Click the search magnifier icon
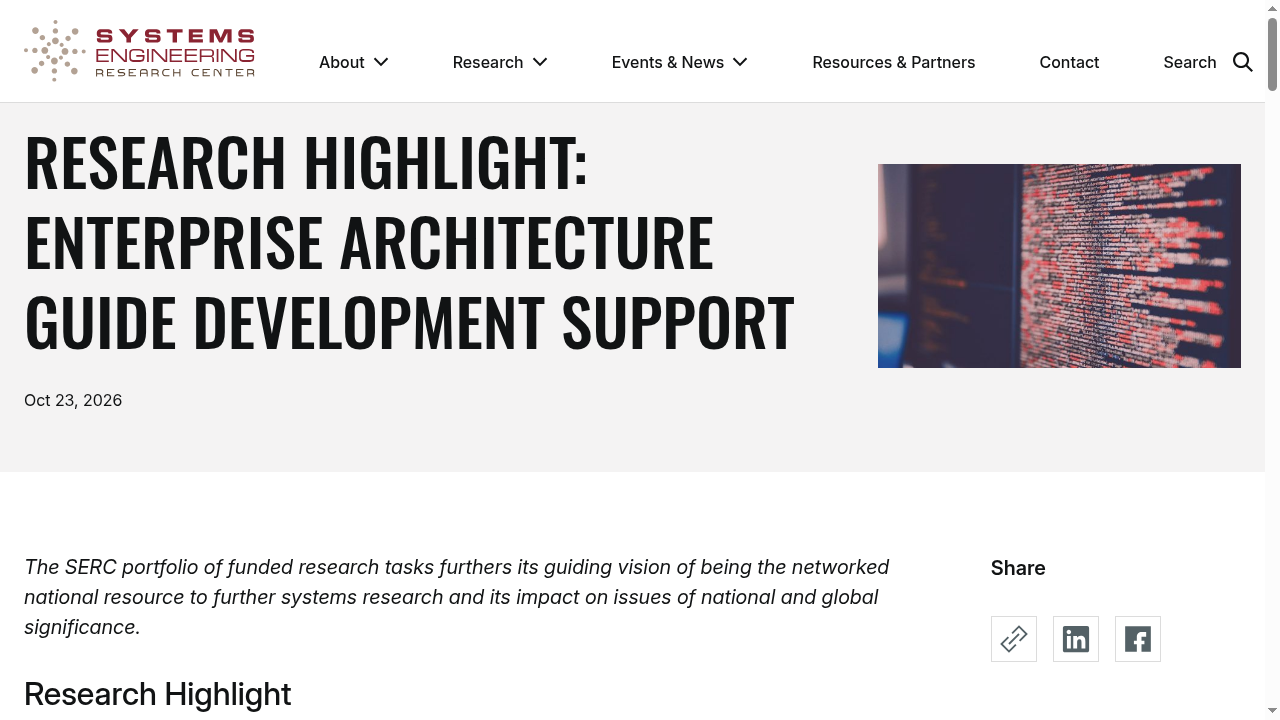Viewport: 1280px width, 720px height. pyautogui.click(x=1243, y=62)
